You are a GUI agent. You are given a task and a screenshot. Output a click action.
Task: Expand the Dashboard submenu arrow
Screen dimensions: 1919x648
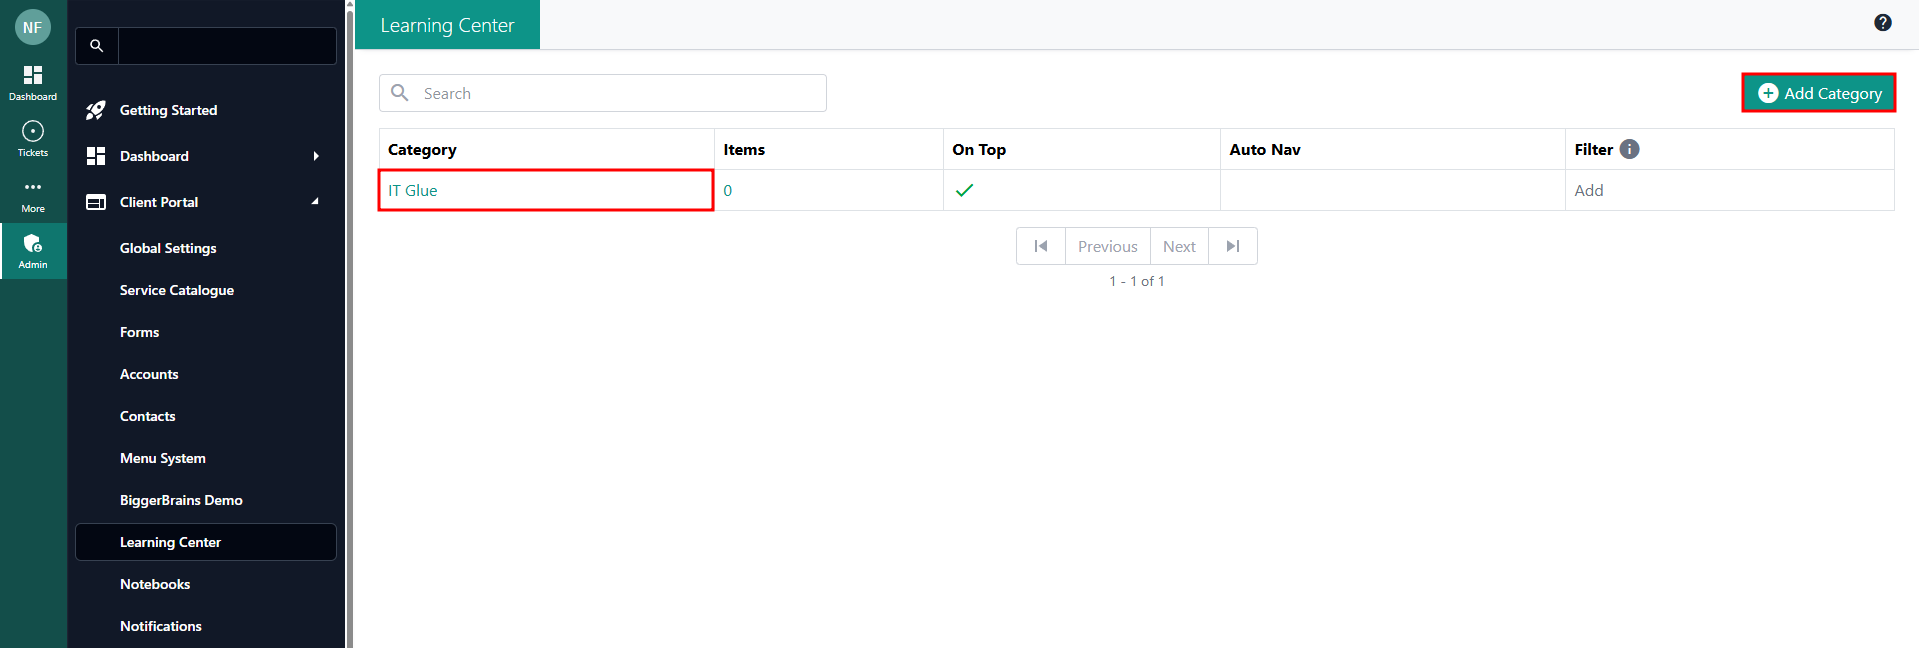click(x=316, y=156)
